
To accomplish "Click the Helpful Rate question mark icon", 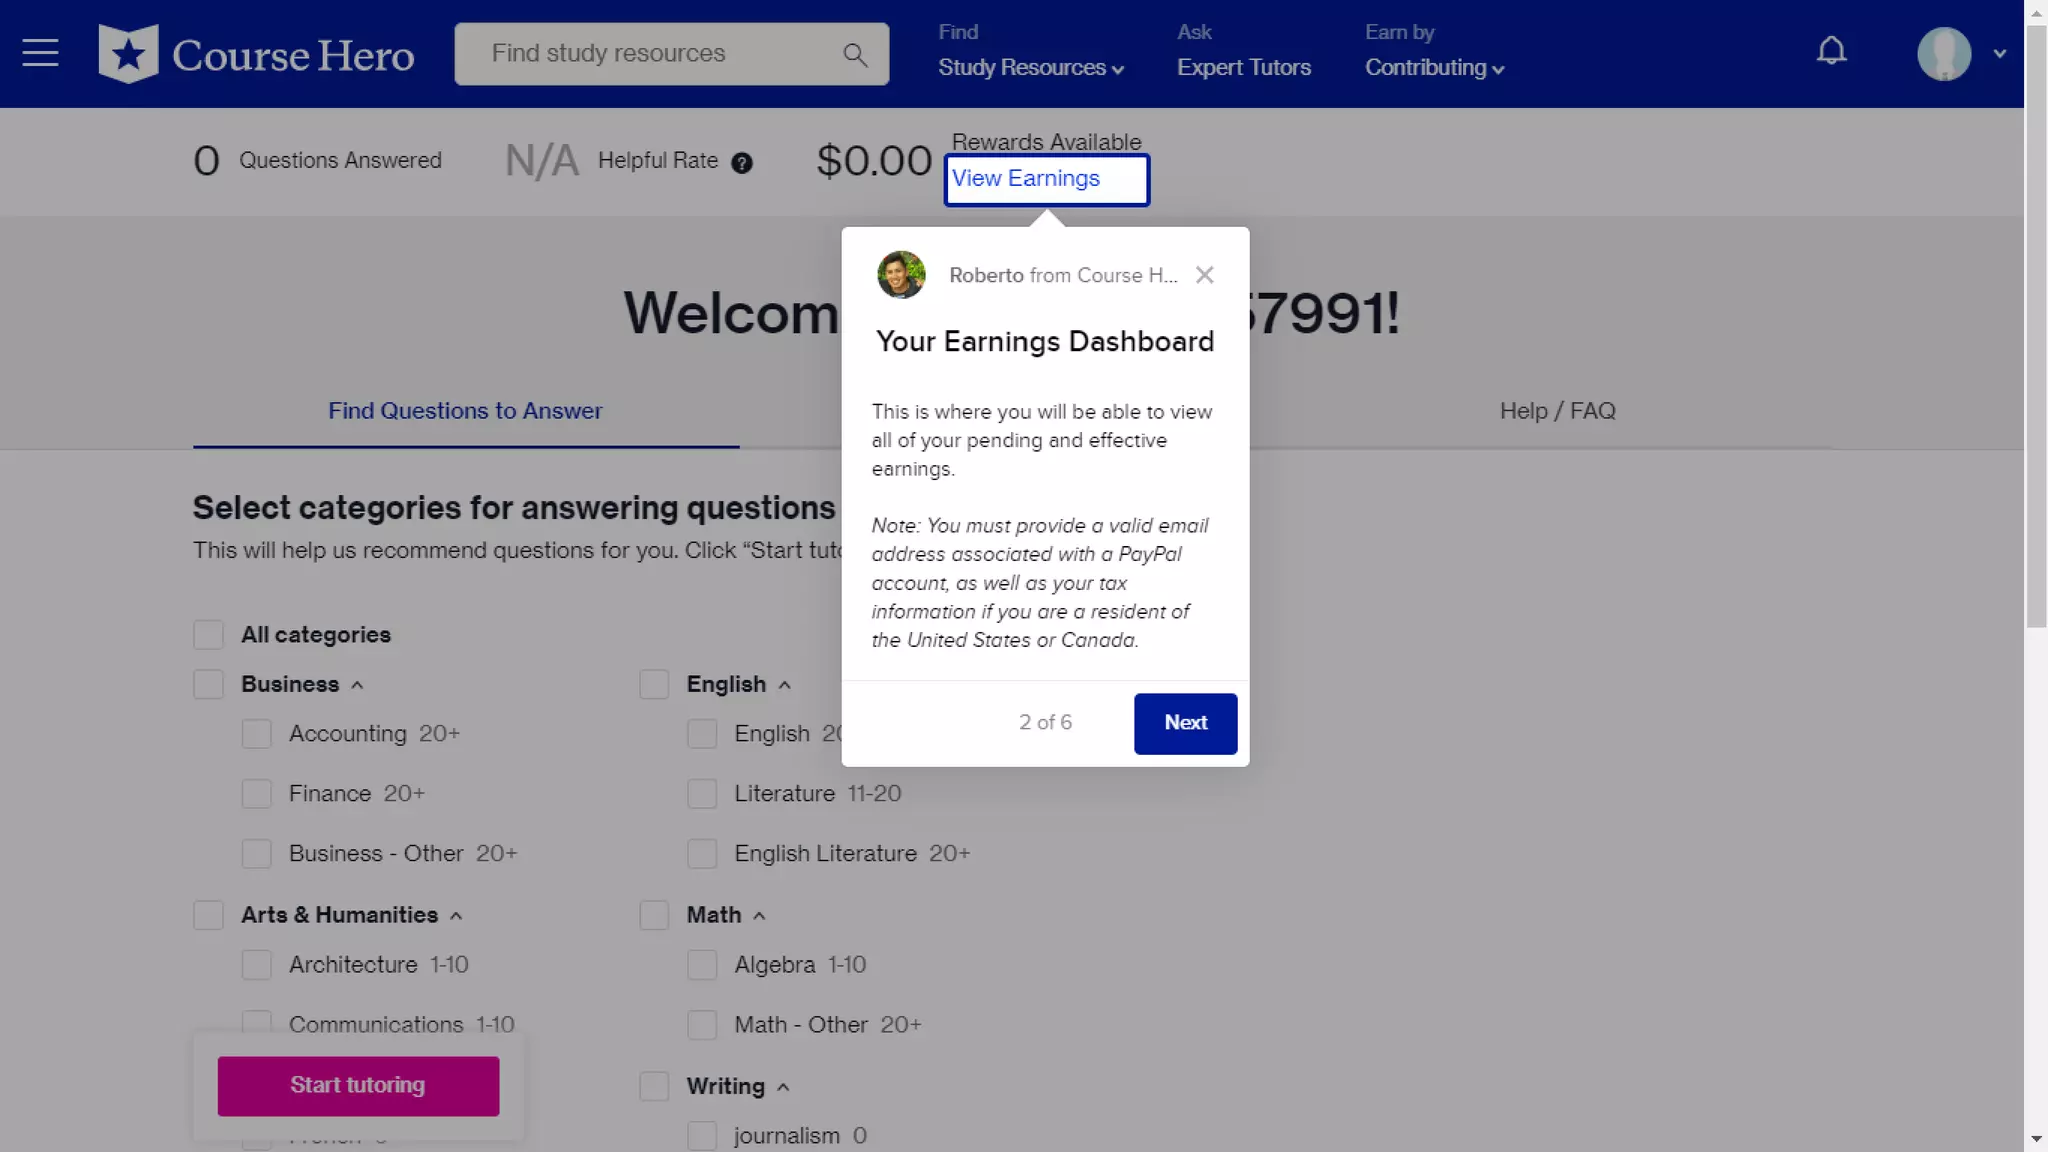I will click(x=741, y=163).
